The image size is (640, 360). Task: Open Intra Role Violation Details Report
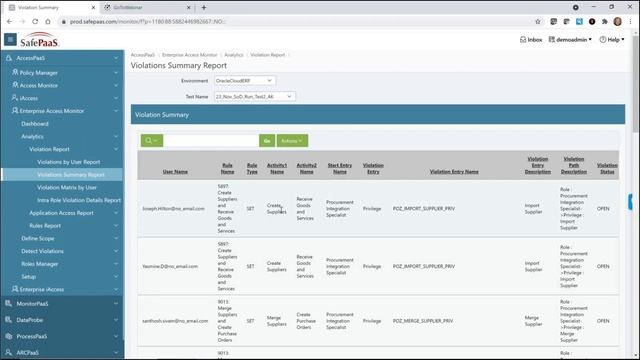click(x=79, y=200)
